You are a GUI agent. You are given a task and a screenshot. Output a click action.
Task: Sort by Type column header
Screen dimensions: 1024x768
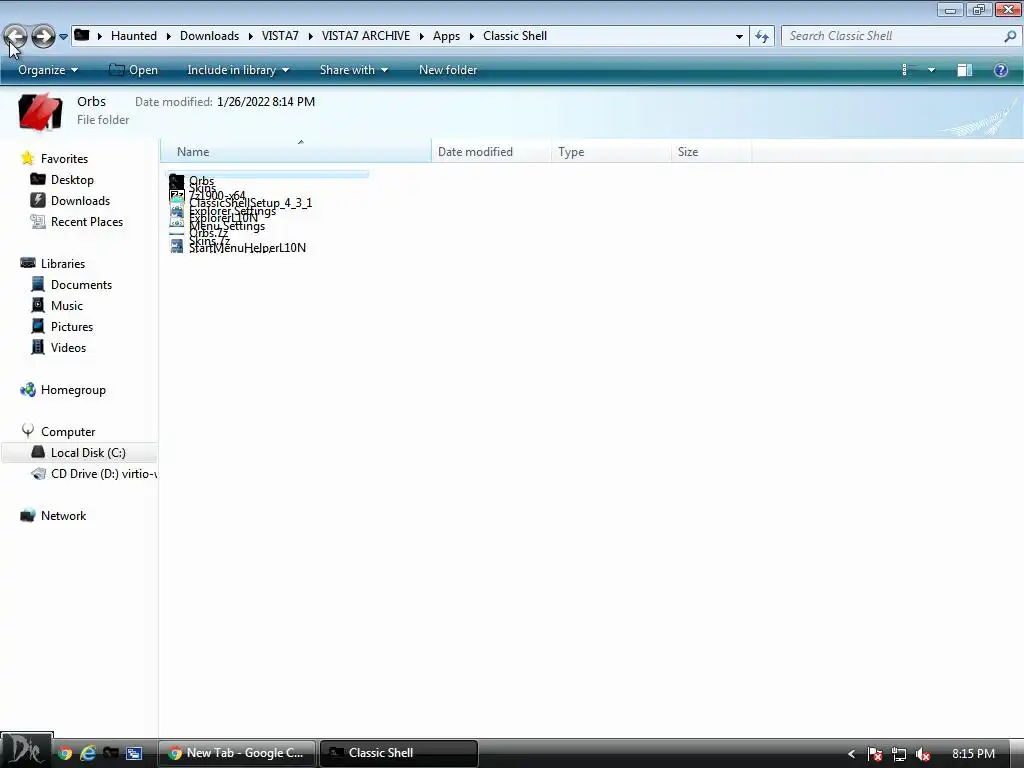(x=611, y=152)
